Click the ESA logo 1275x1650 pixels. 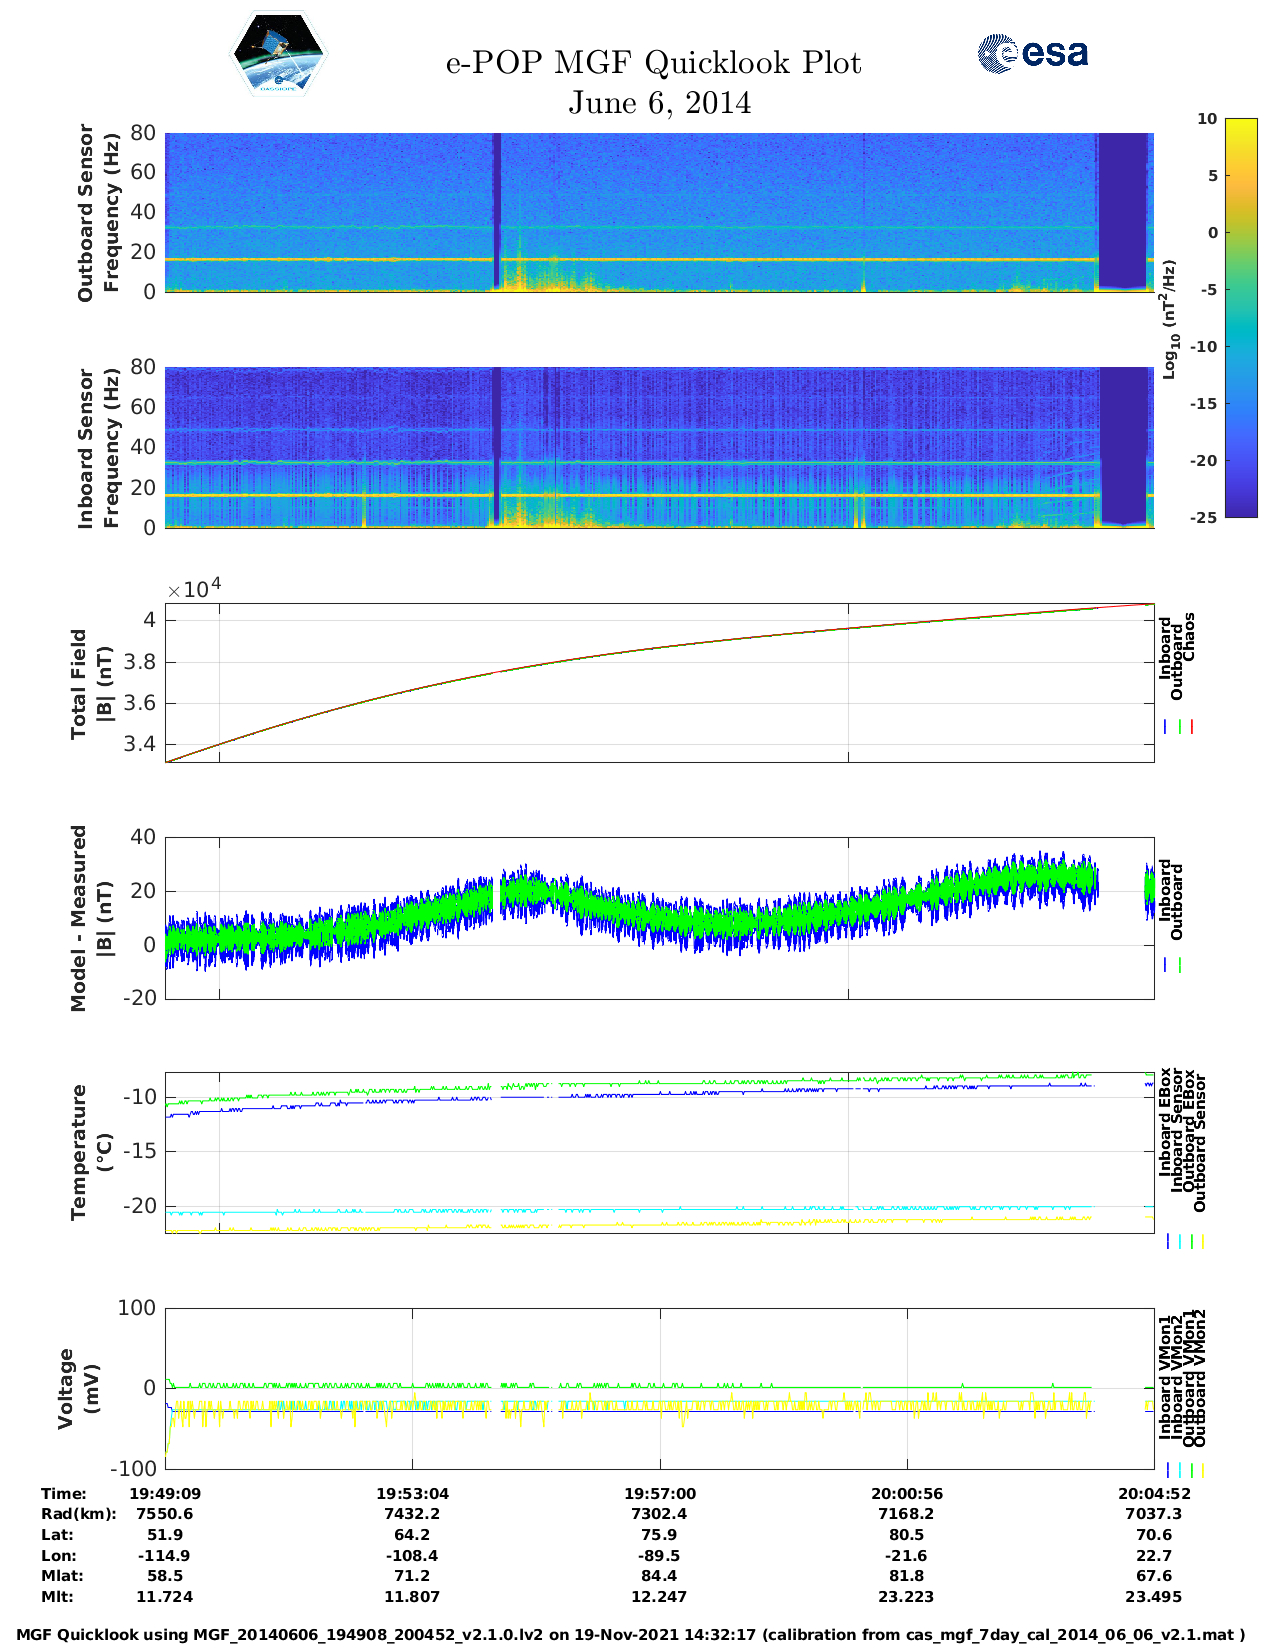1032,54
